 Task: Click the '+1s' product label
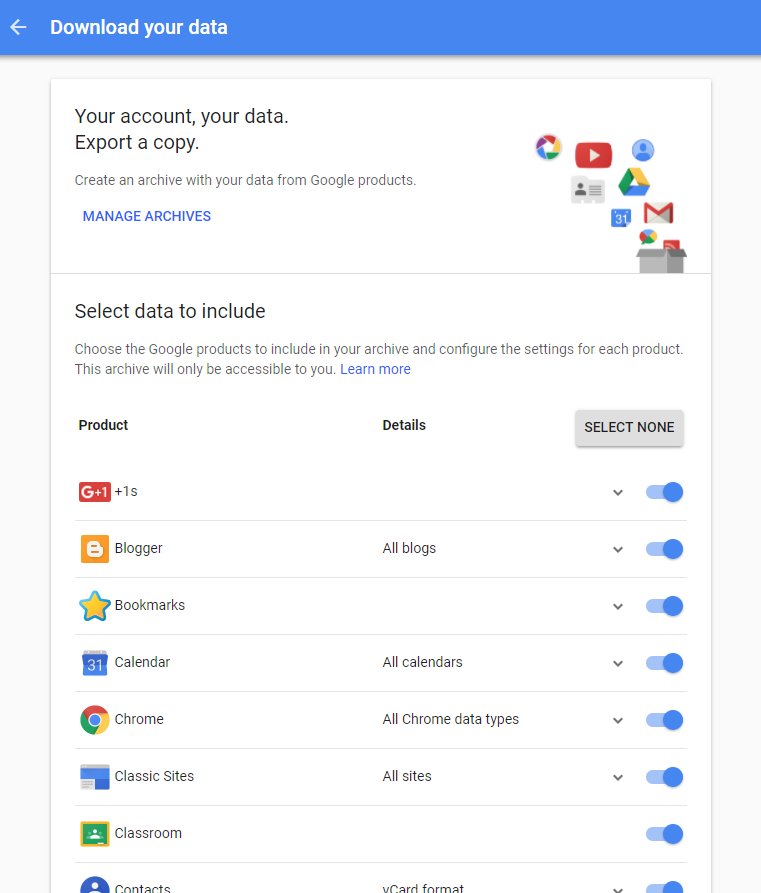click(x=126, y=491)
